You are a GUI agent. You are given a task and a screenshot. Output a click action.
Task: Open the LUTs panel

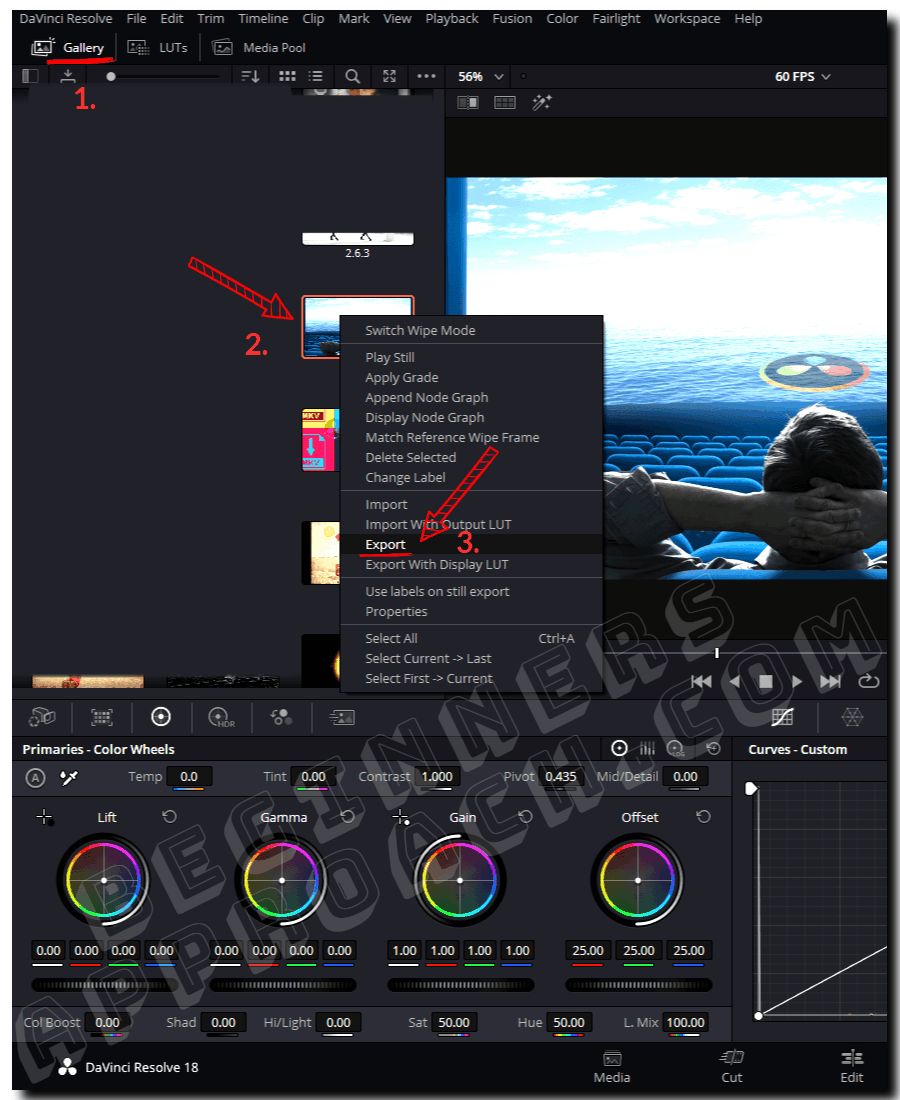pyautogui.click(x=158, y=46)
